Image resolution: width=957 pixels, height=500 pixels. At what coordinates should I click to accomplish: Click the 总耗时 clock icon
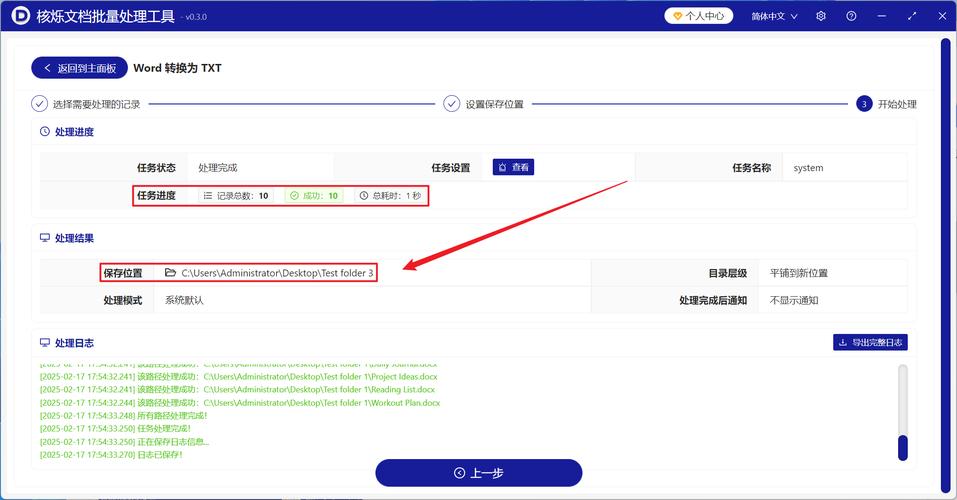[364, 196]
